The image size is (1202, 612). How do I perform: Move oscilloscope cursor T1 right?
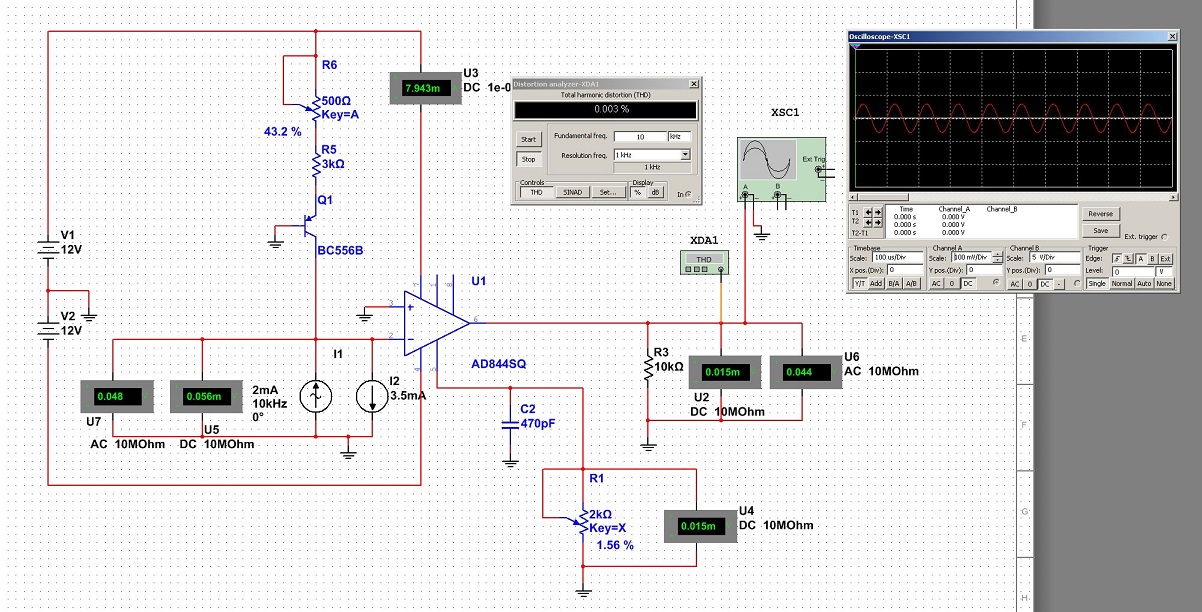[x=878, y=212]
